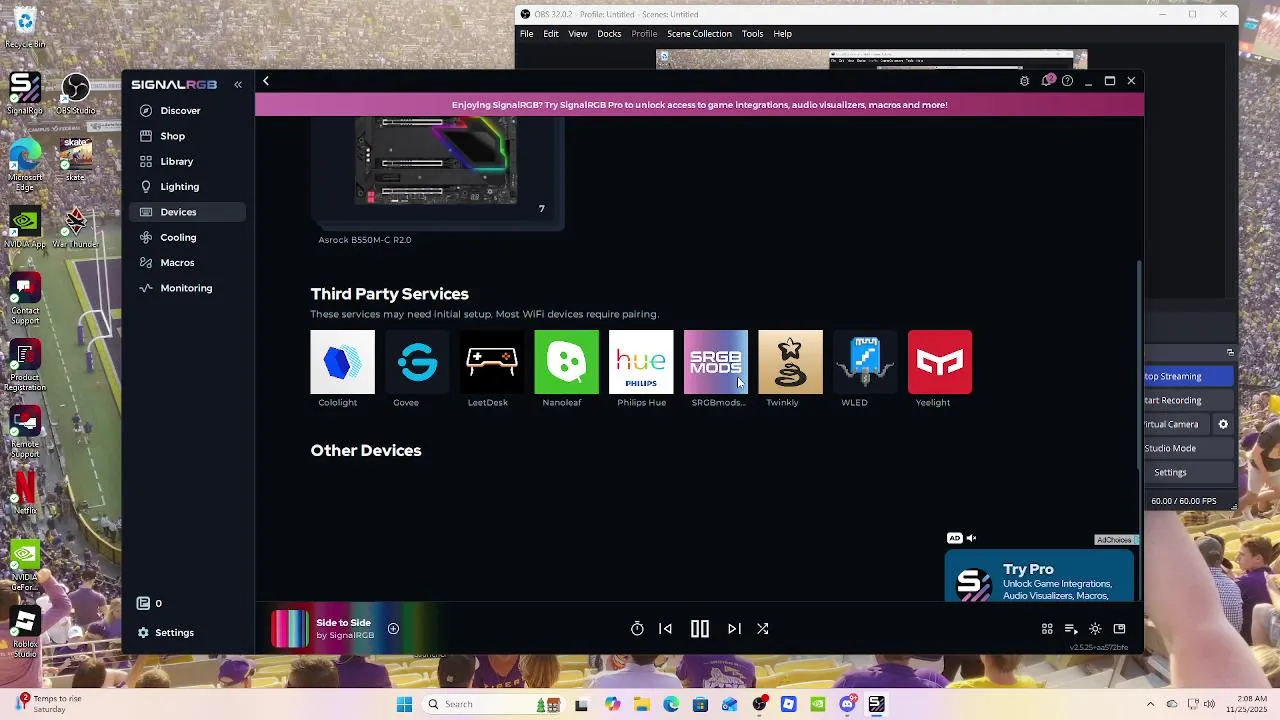Open SignalRGB Settings in sidebar

[166, 633]
